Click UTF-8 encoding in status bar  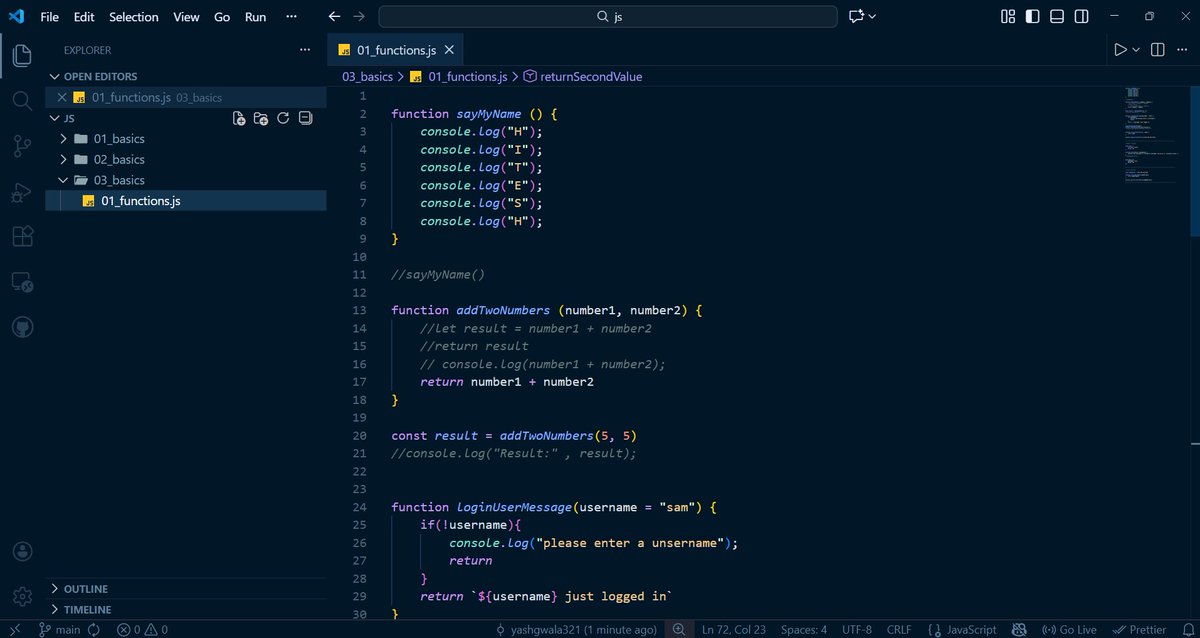(x=857, y=630)
